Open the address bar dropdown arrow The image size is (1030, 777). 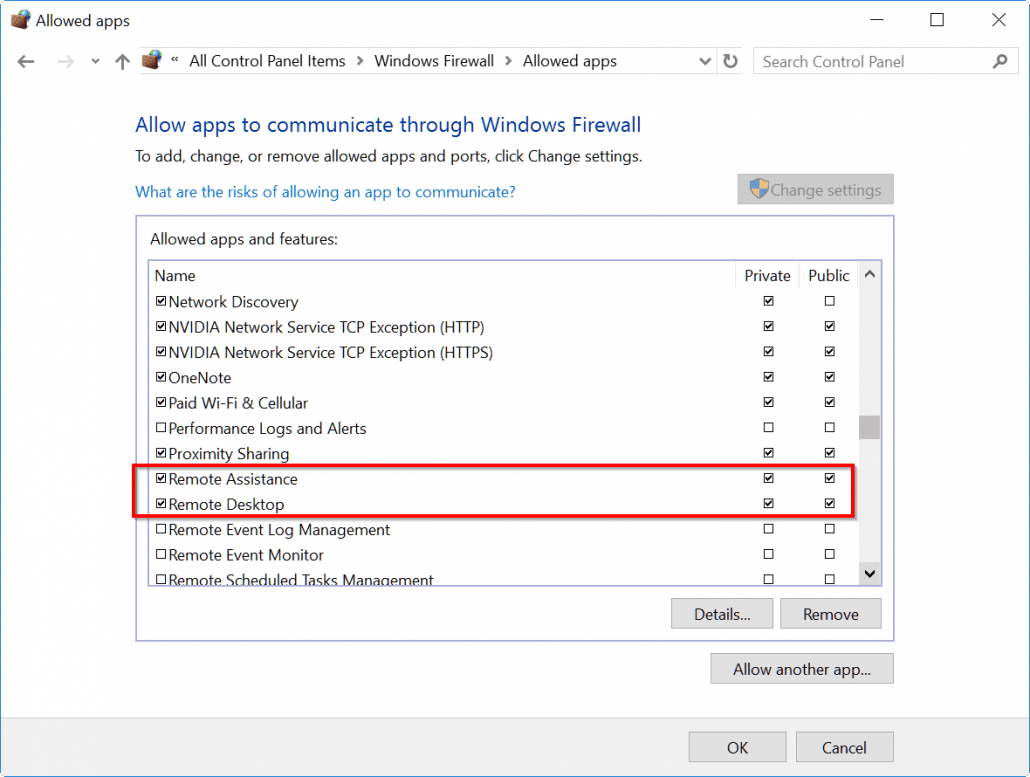(x=705, y=61)
